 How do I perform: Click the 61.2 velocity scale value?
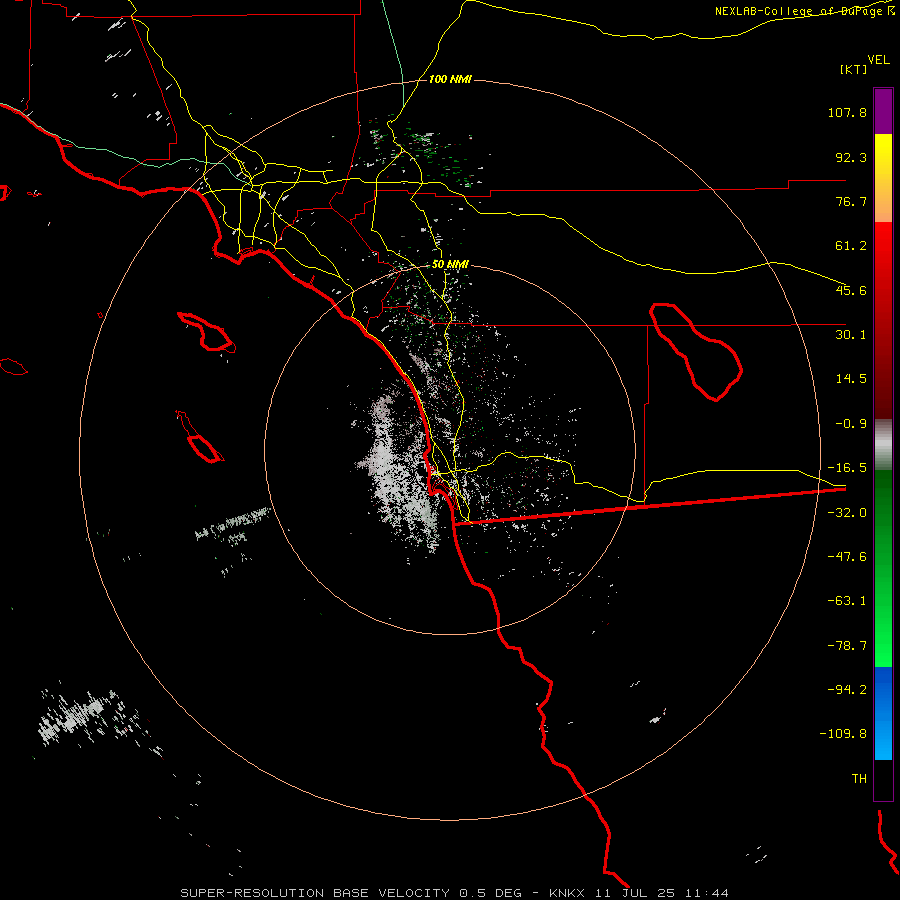click(851, 246)
